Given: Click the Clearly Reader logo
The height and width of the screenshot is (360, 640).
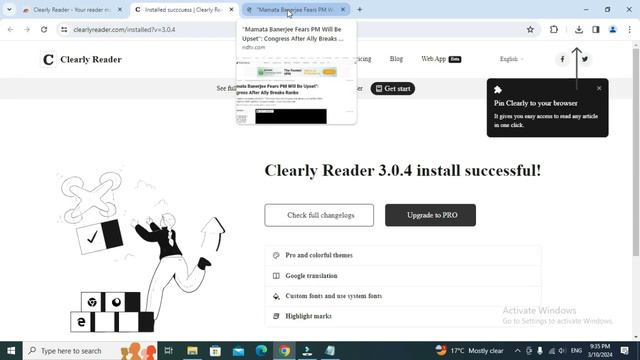Looking at the screenshot, I should click(82, 60).
